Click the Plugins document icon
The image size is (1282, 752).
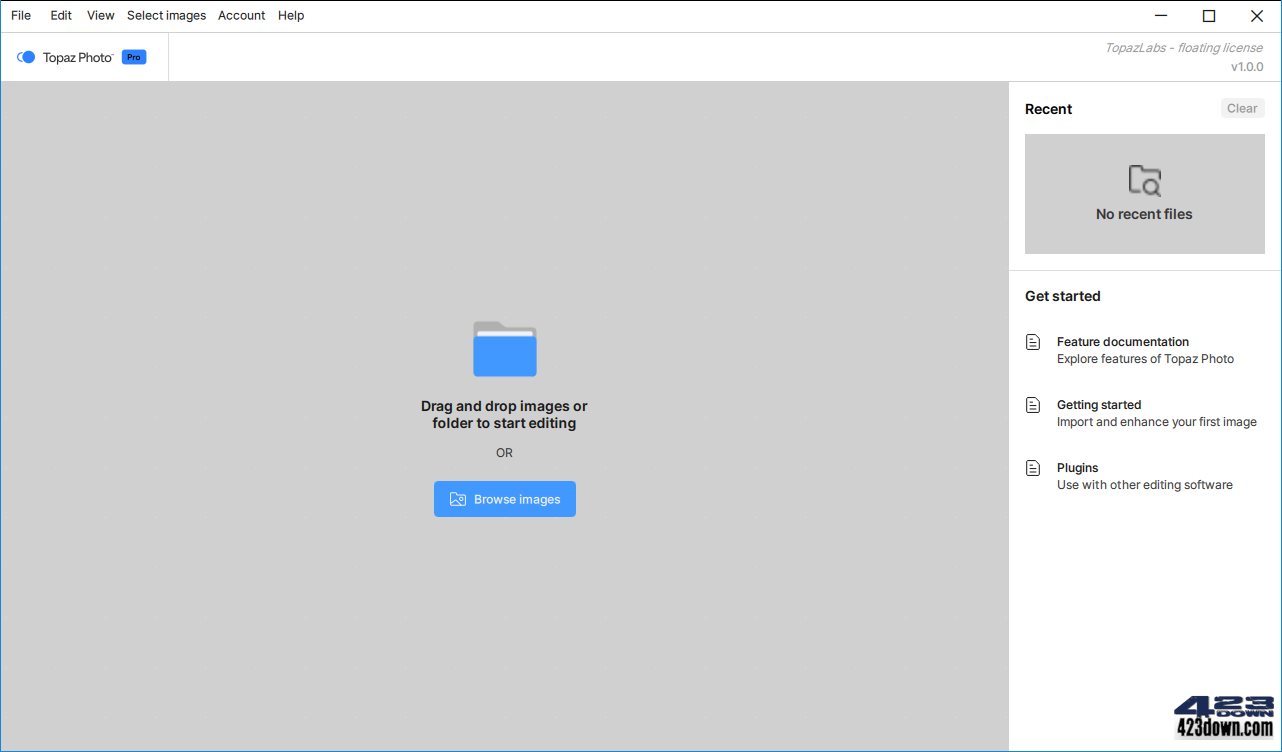(1033, 468)
